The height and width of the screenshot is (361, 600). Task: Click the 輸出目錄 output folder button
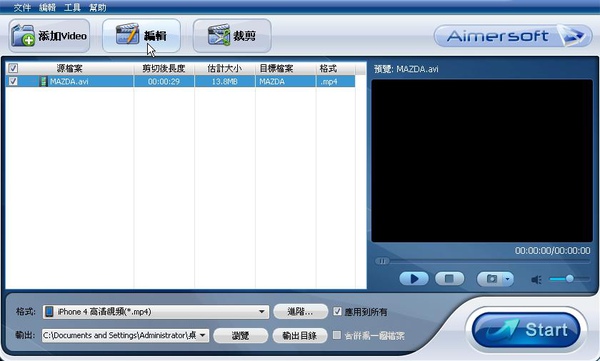(300, 335)
